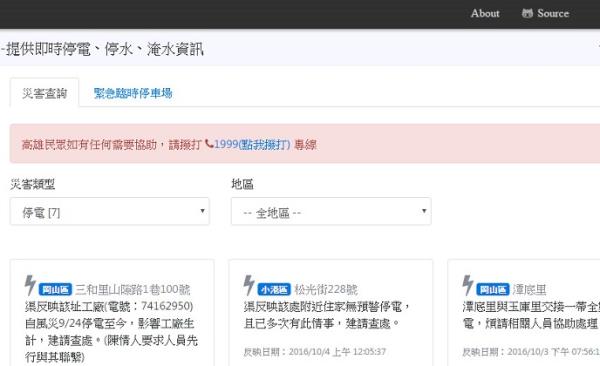
Task: Click the 潭底里 location title
Action: point(529,289)
